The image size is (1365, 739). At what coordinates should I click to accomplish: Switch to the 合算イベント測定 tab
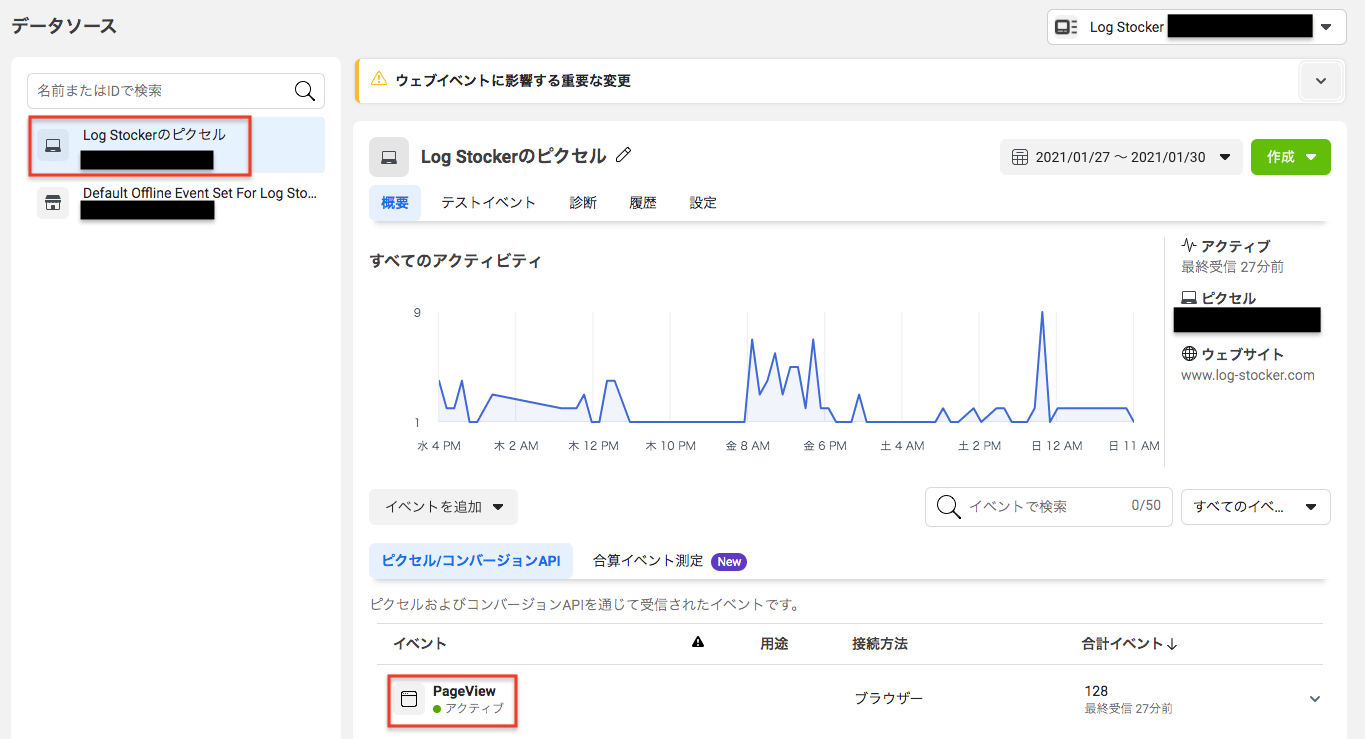(669, 561)
